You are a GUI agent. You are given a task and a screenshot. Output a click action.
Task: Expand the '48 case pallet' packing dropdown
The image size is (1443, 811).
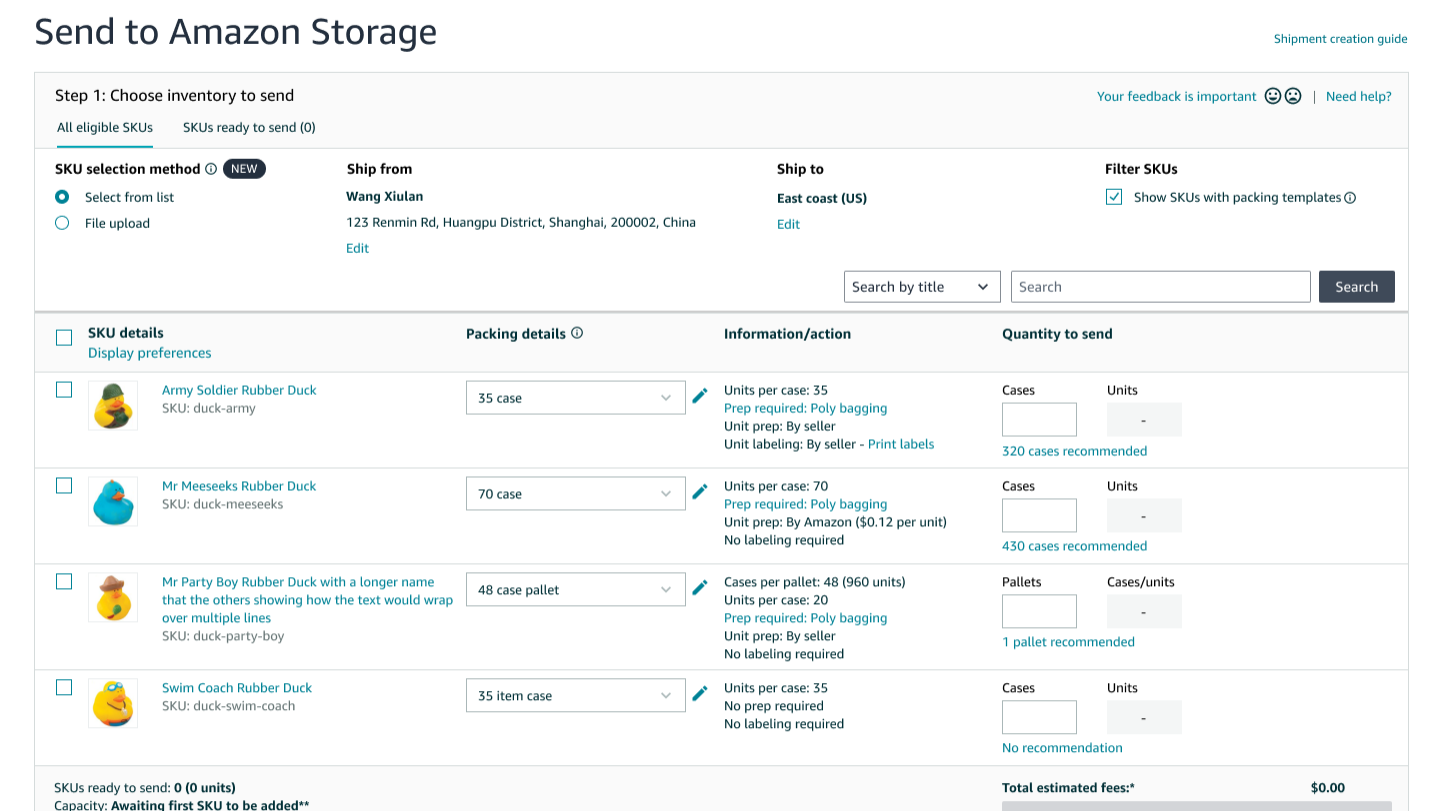pyautogui.click(x=576, y=590)
